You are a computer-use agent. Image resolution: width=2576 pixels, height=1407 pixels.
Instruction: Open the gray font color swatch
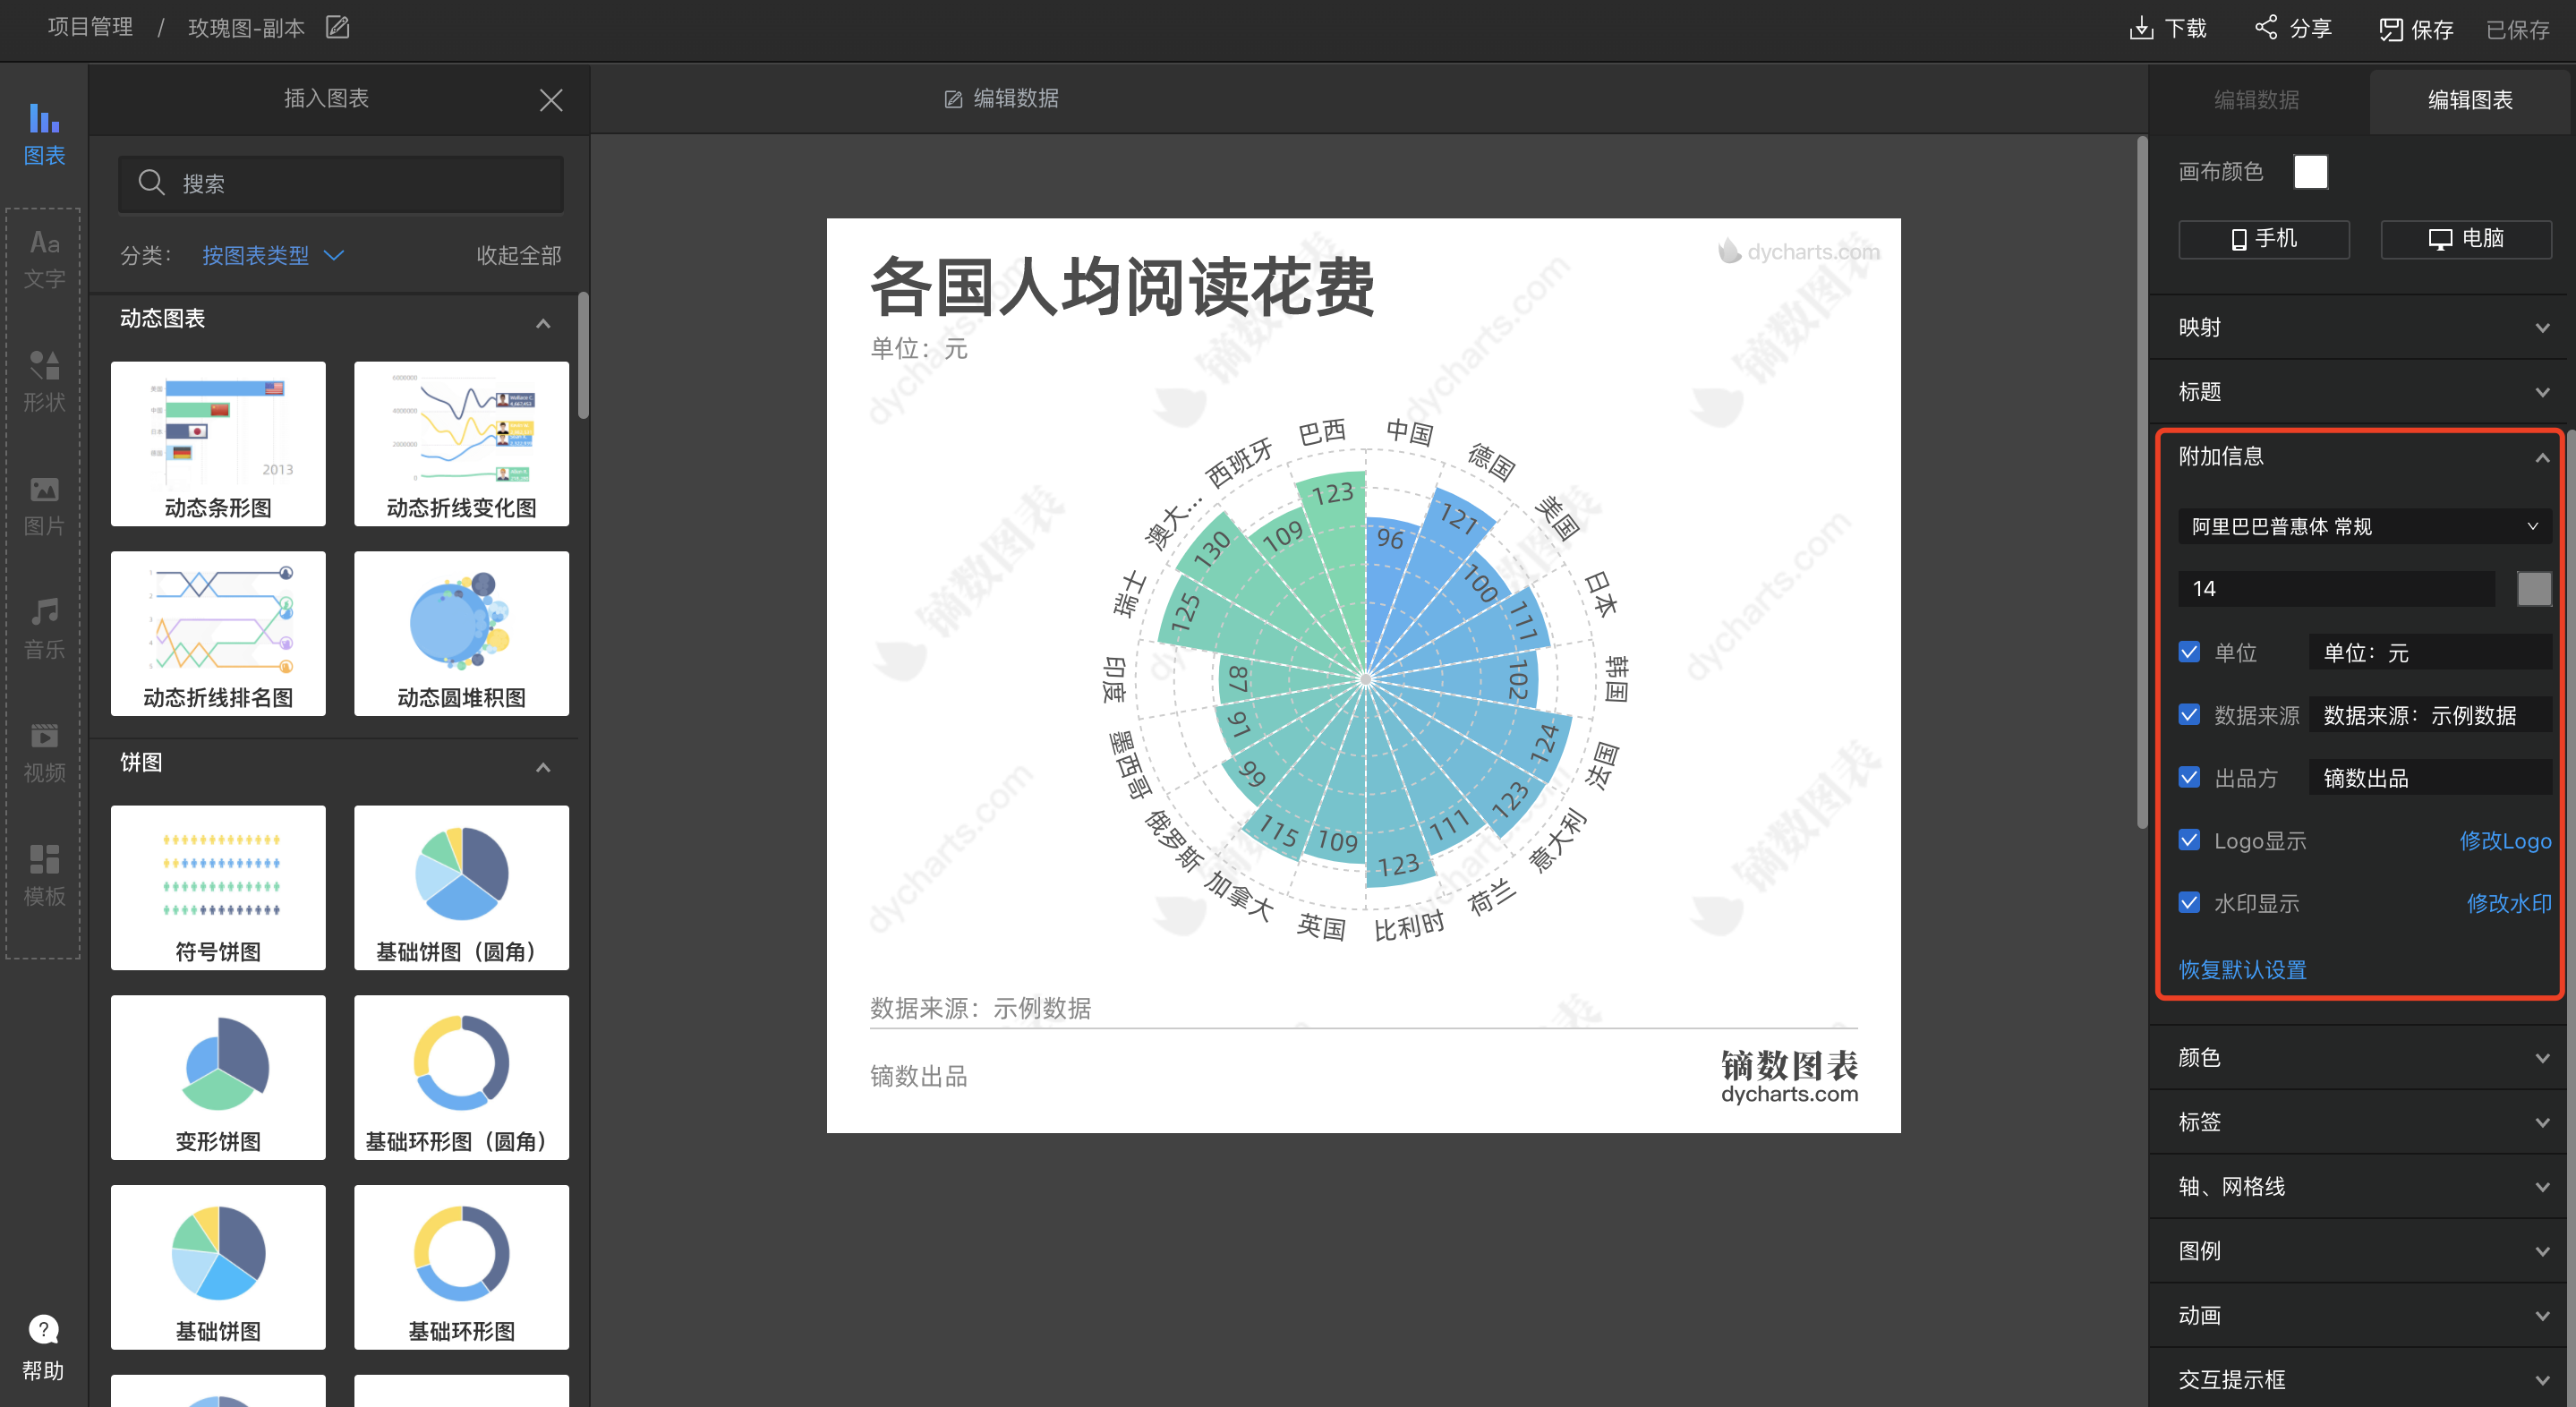pos(2534,588)
